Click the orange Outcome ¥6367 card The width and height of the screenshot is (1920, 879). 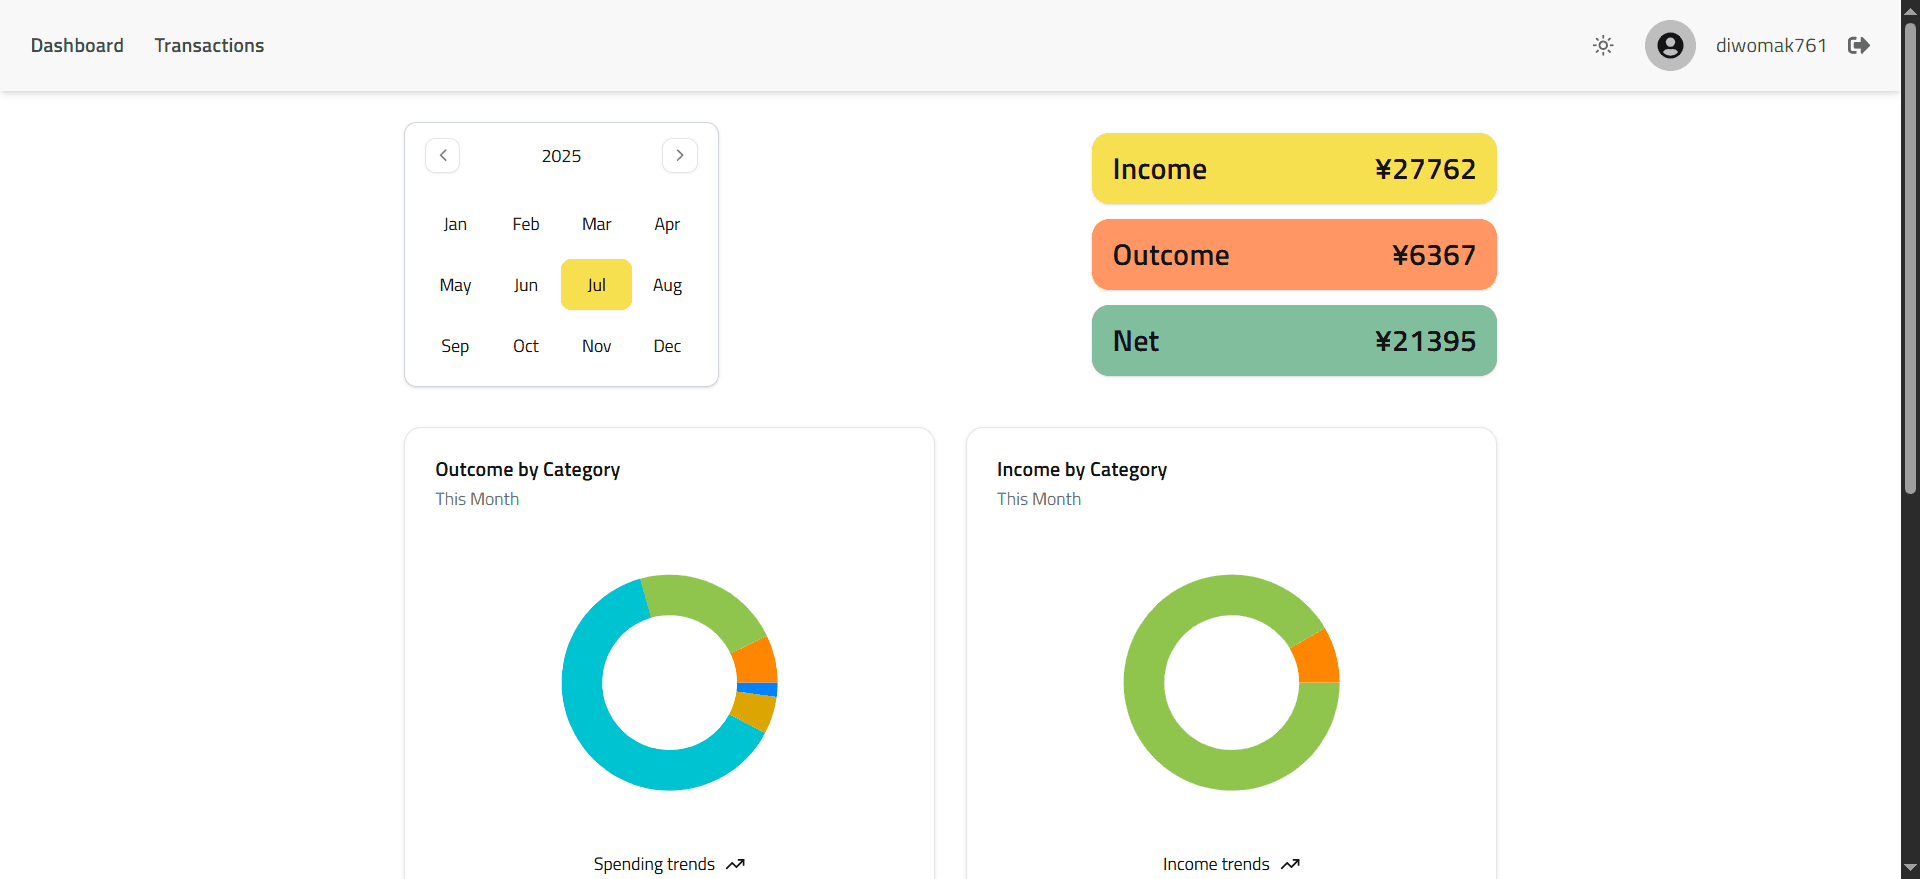tap(1294, 255)
